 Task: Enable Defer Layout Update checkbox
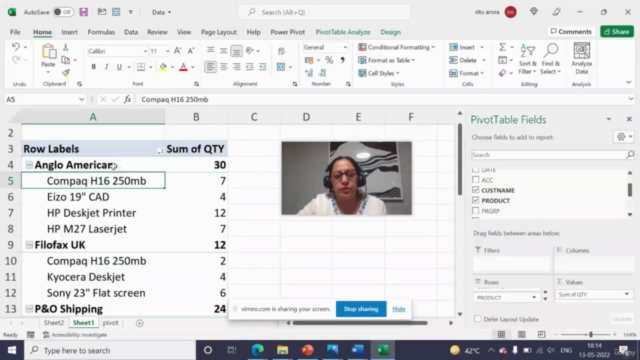pos(478,319)
